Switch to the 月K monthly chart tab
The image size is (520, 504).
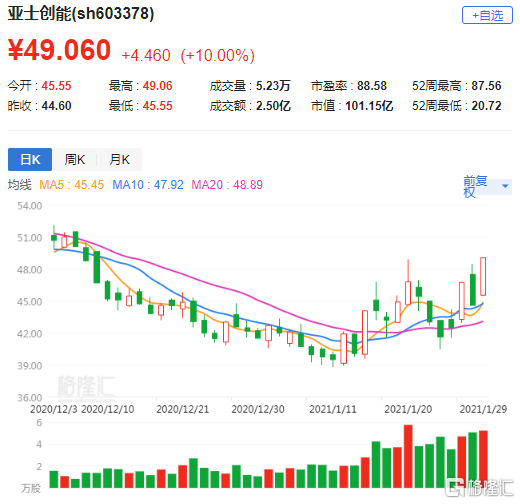(x=119, y=159)
